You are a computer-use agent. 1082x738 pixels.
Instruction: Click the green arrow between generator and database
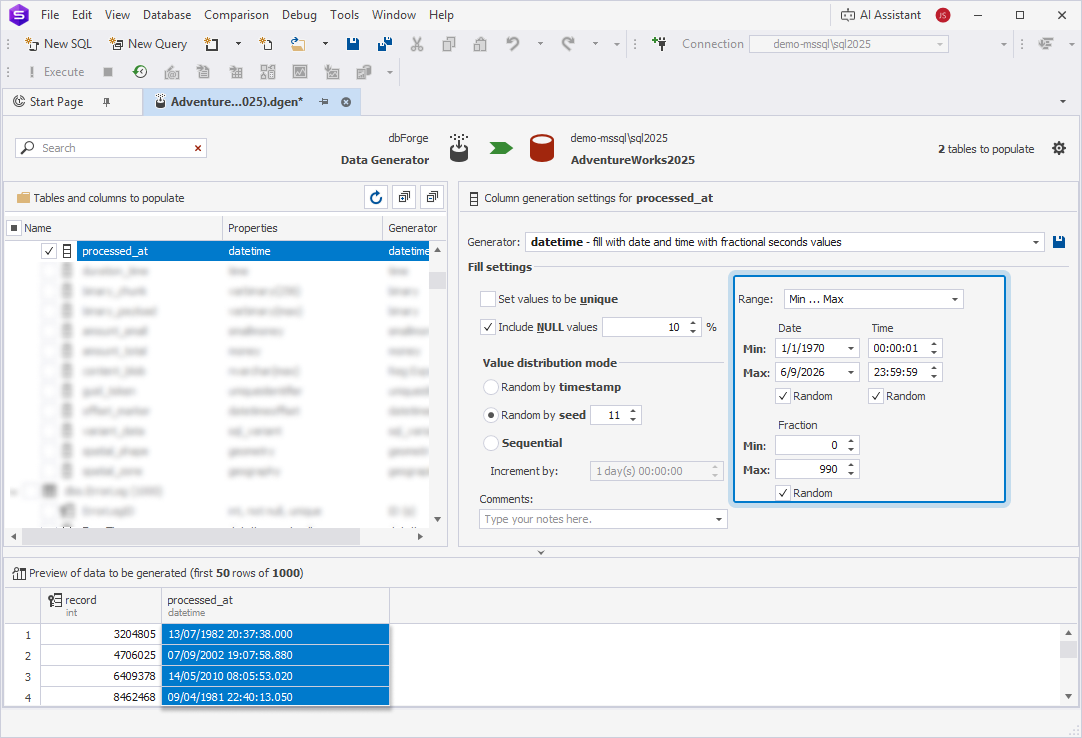tap(501, 148)
